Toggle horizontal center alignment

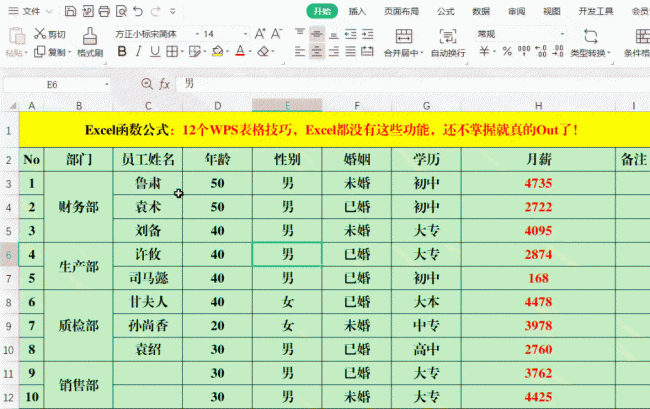coord(317,51)
